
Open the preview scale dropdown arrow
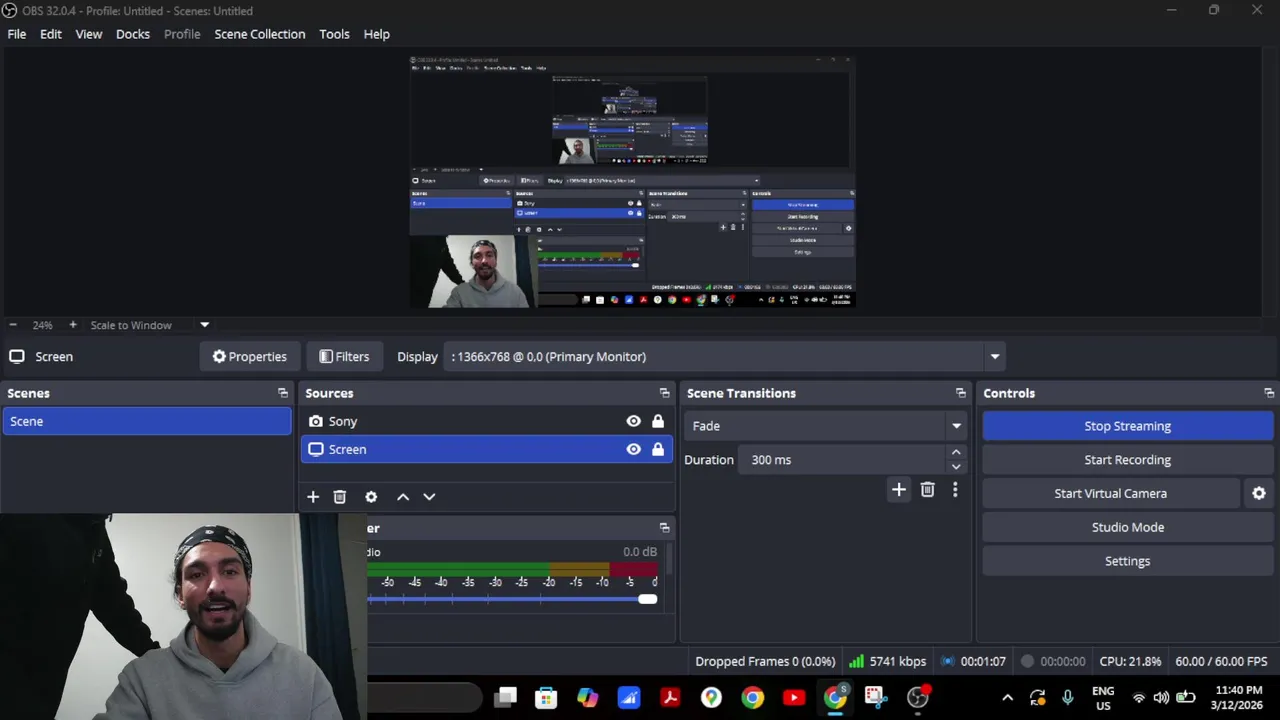[204, 325]
